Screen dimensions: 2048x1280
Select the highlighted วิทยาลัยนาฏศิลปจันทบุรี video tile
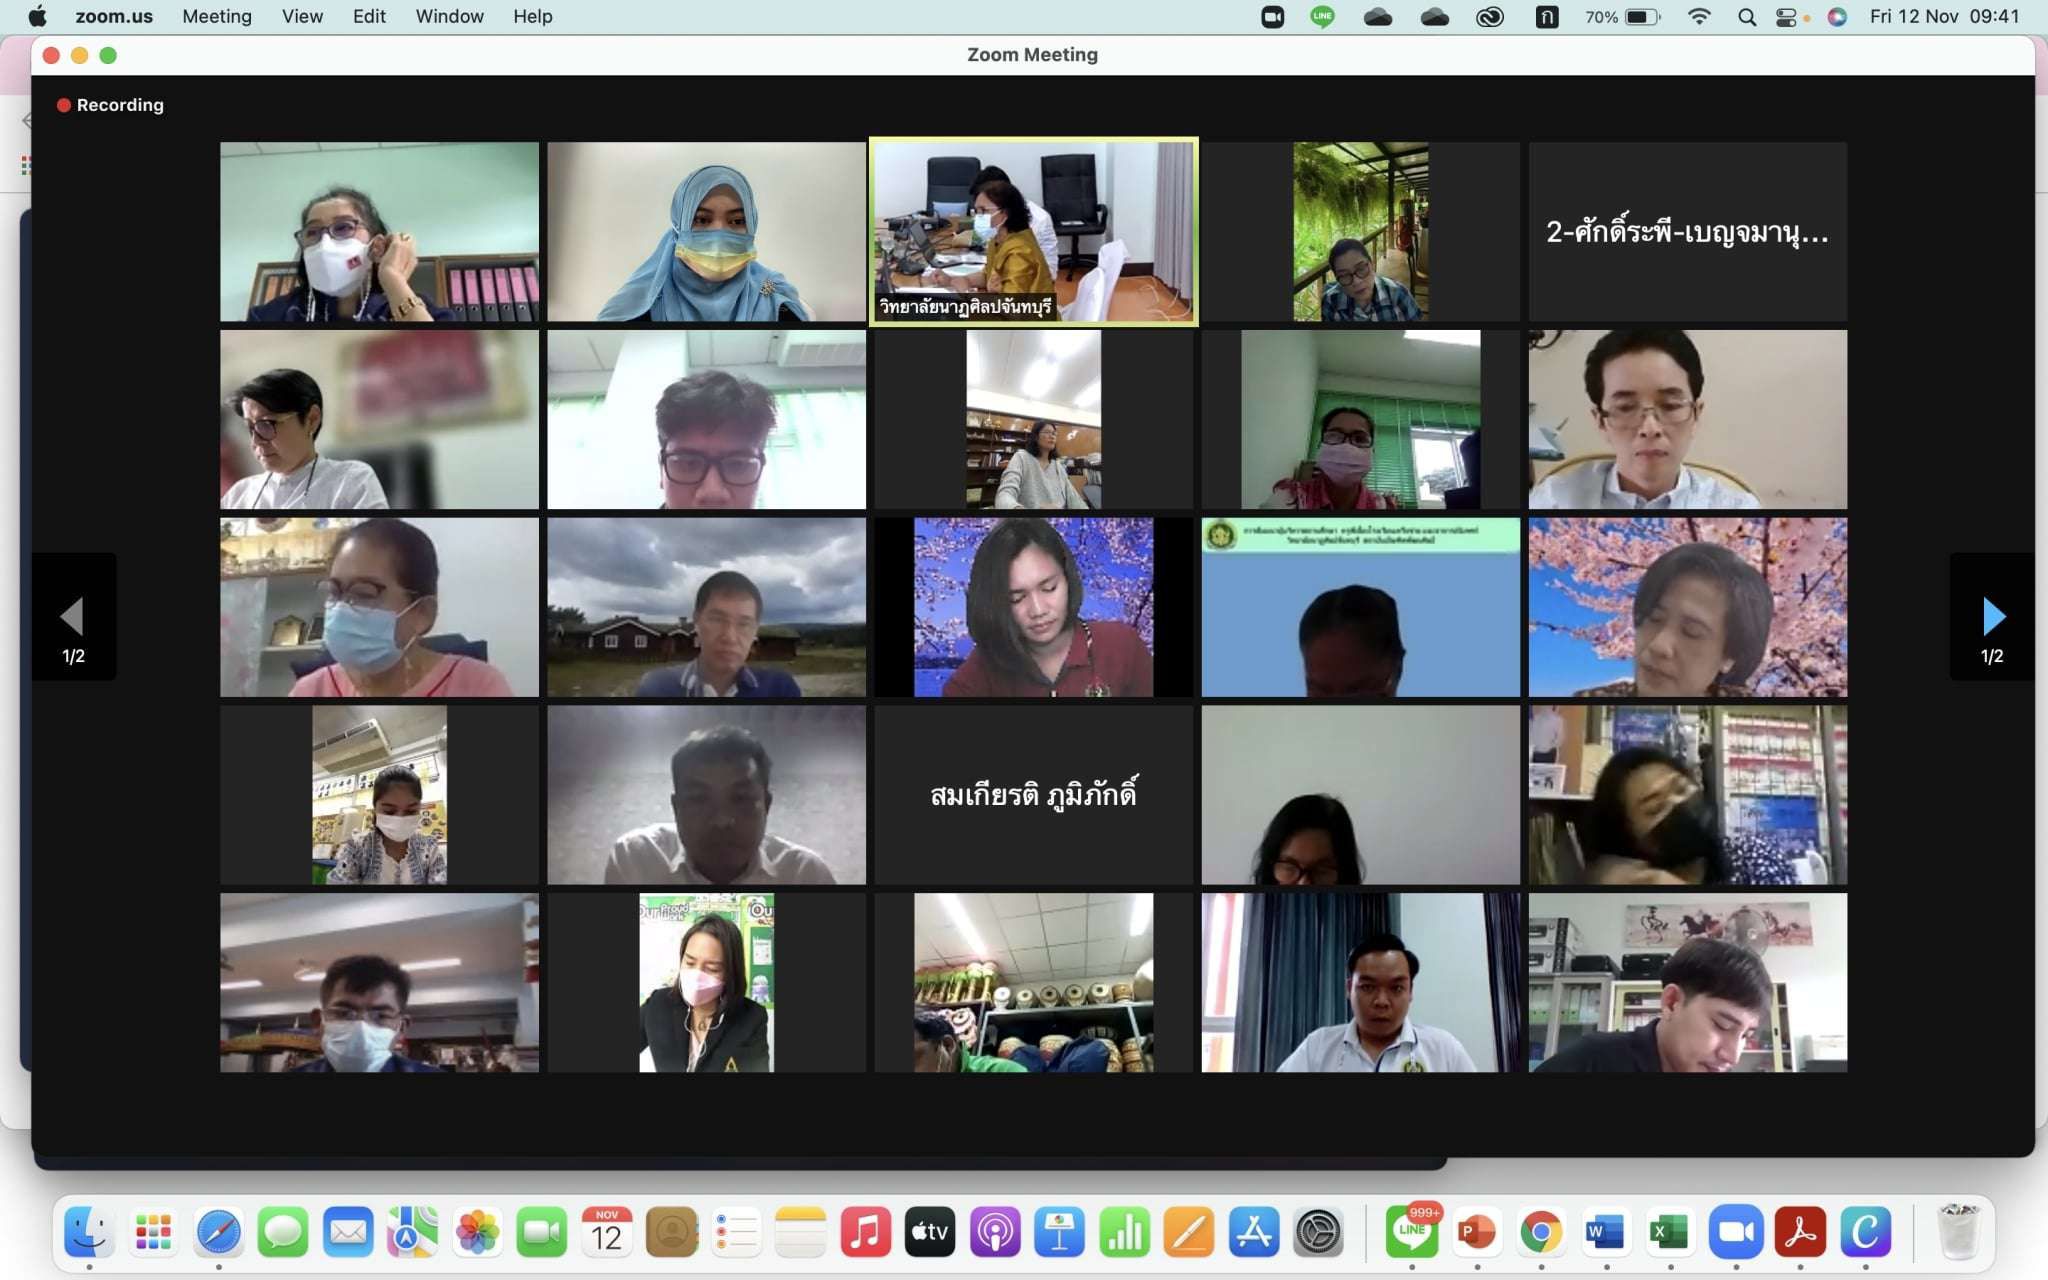[x=1033, y=231]
